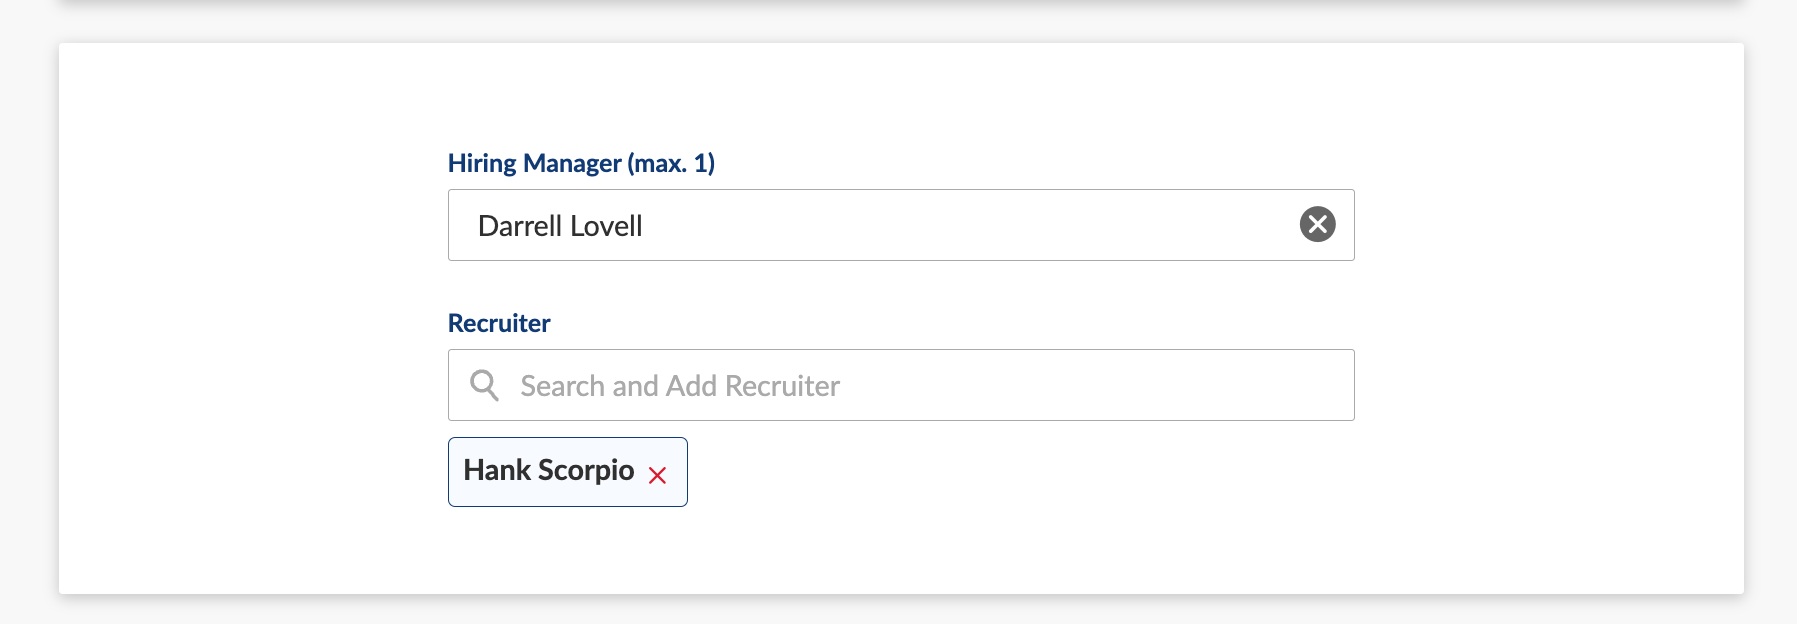
Task: Tap the circled X in Hiring Manager field
Action: click(x=1317, y=224)
